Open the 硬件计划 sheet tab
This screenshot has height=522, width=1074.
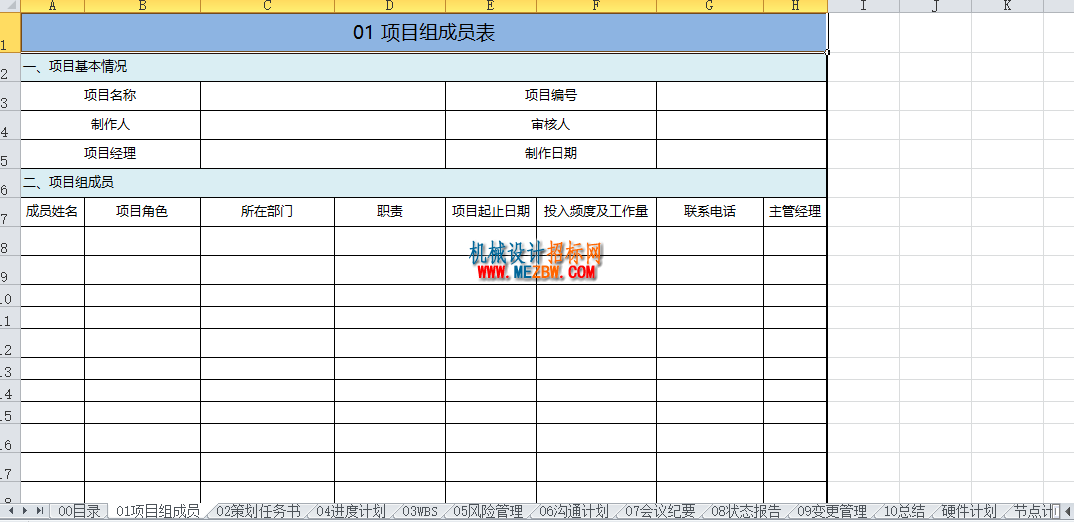969,511
